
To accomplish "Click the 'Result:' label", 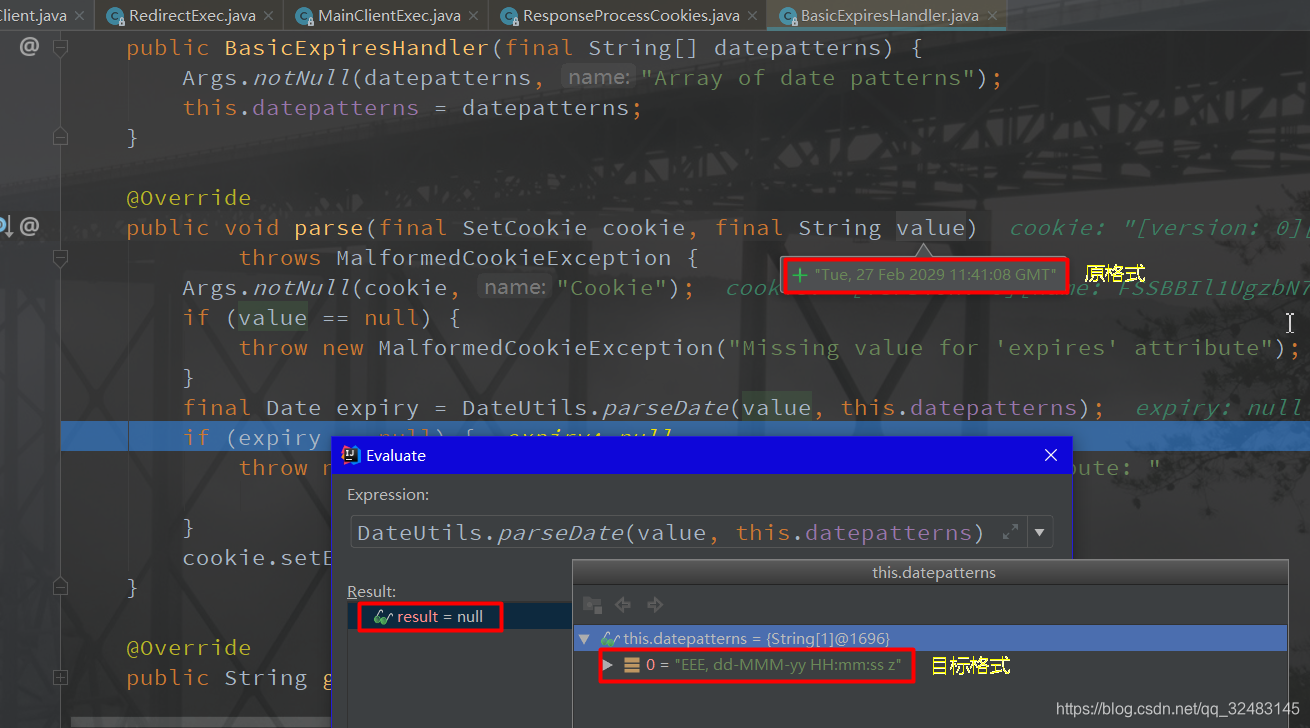I will click(x=371, y=592).
